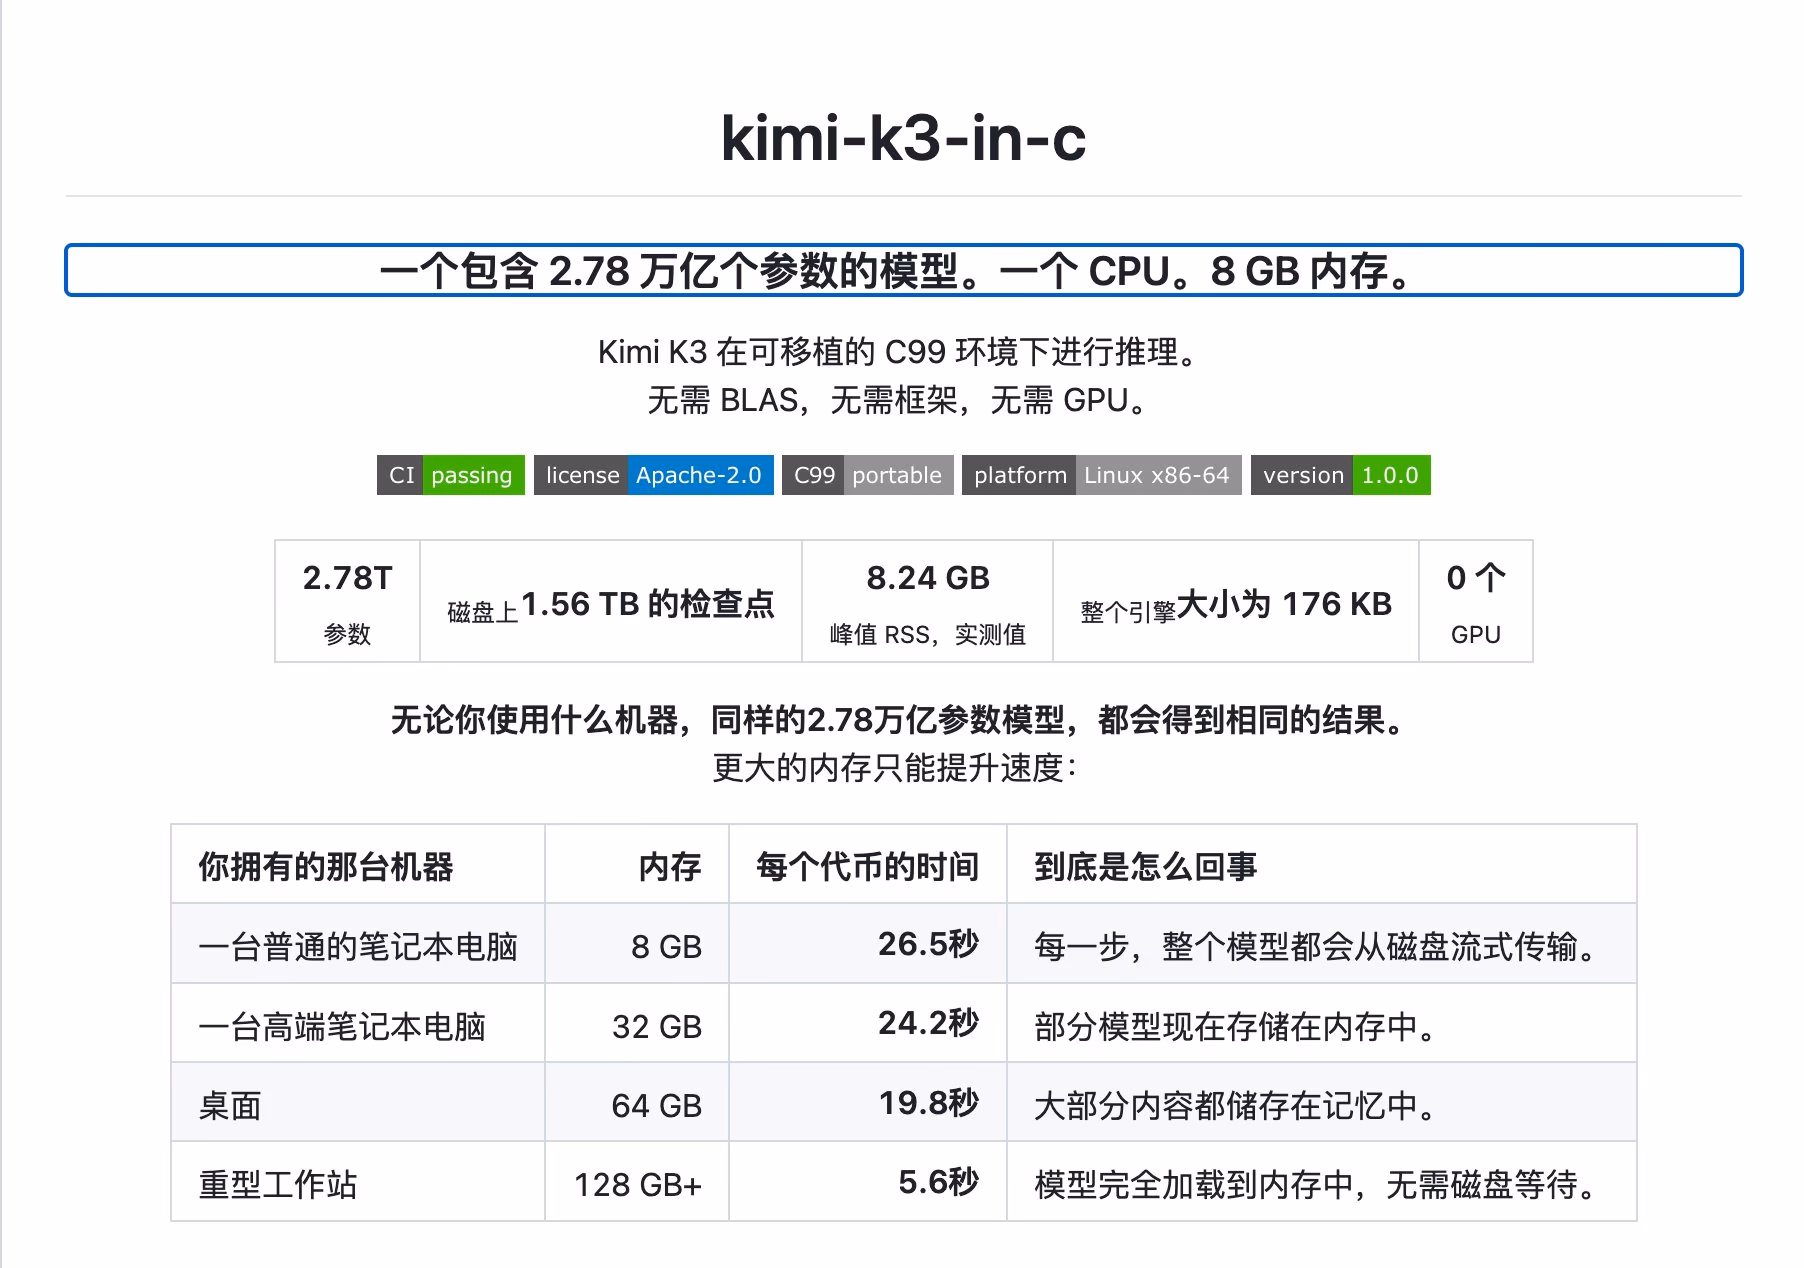
Task: Click table header "到底是怎么回事"
Action: point(1322,866)
